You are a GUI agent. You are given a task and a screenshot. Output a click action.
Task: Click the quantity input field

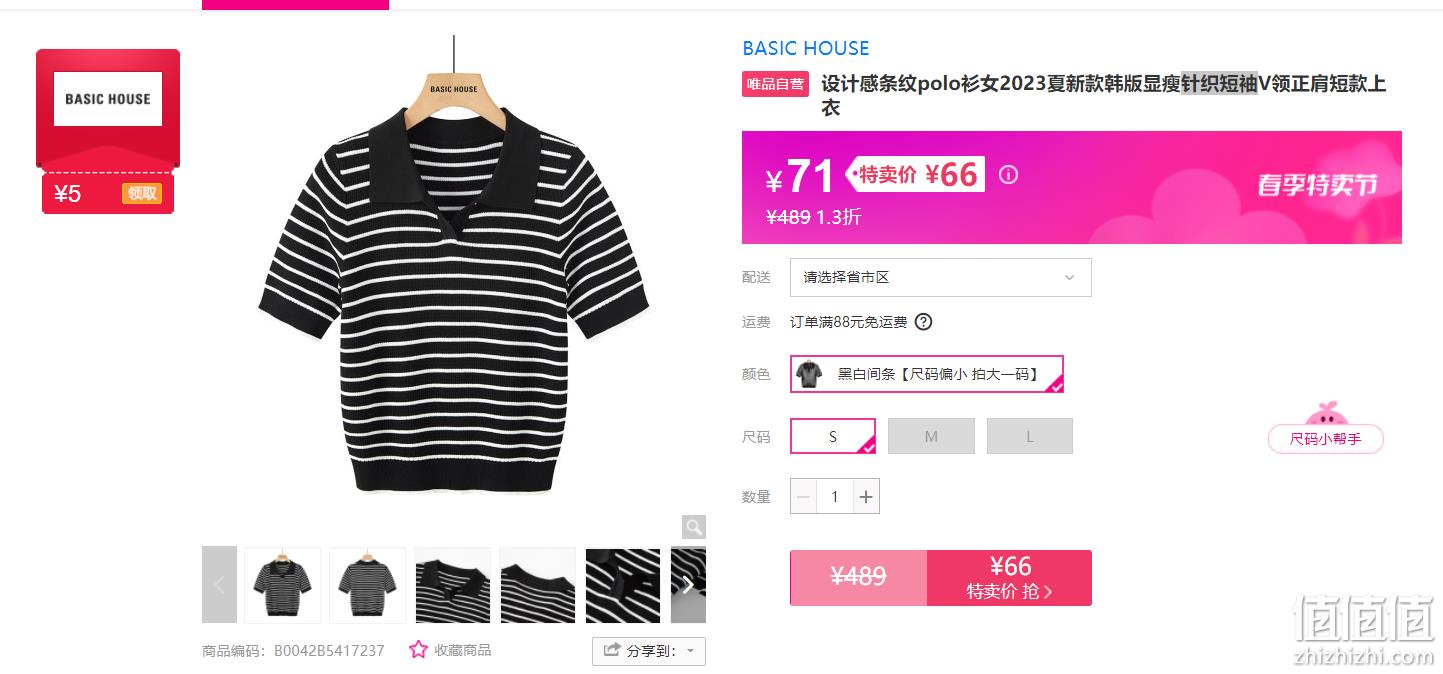point(835,496)
